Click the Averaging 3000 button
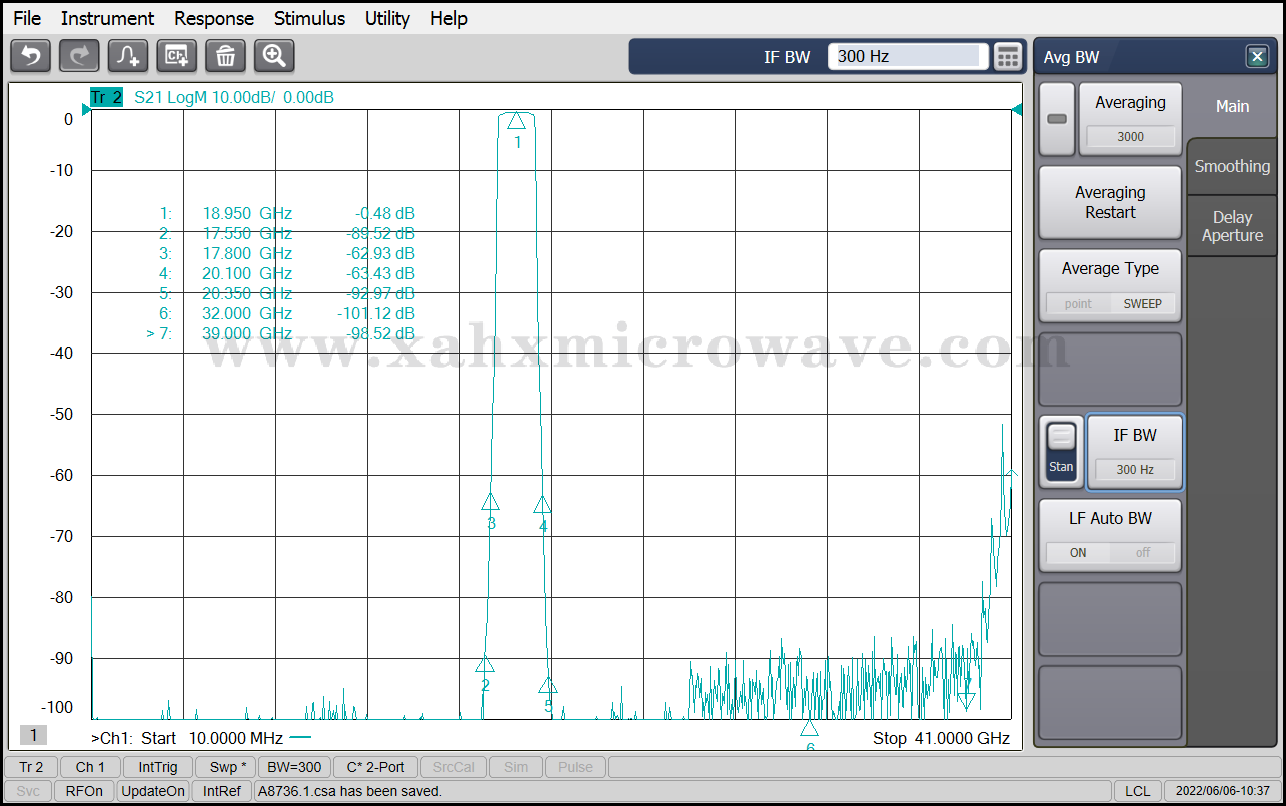This screenshot has width=1286, height=806. pos(1130,119)
